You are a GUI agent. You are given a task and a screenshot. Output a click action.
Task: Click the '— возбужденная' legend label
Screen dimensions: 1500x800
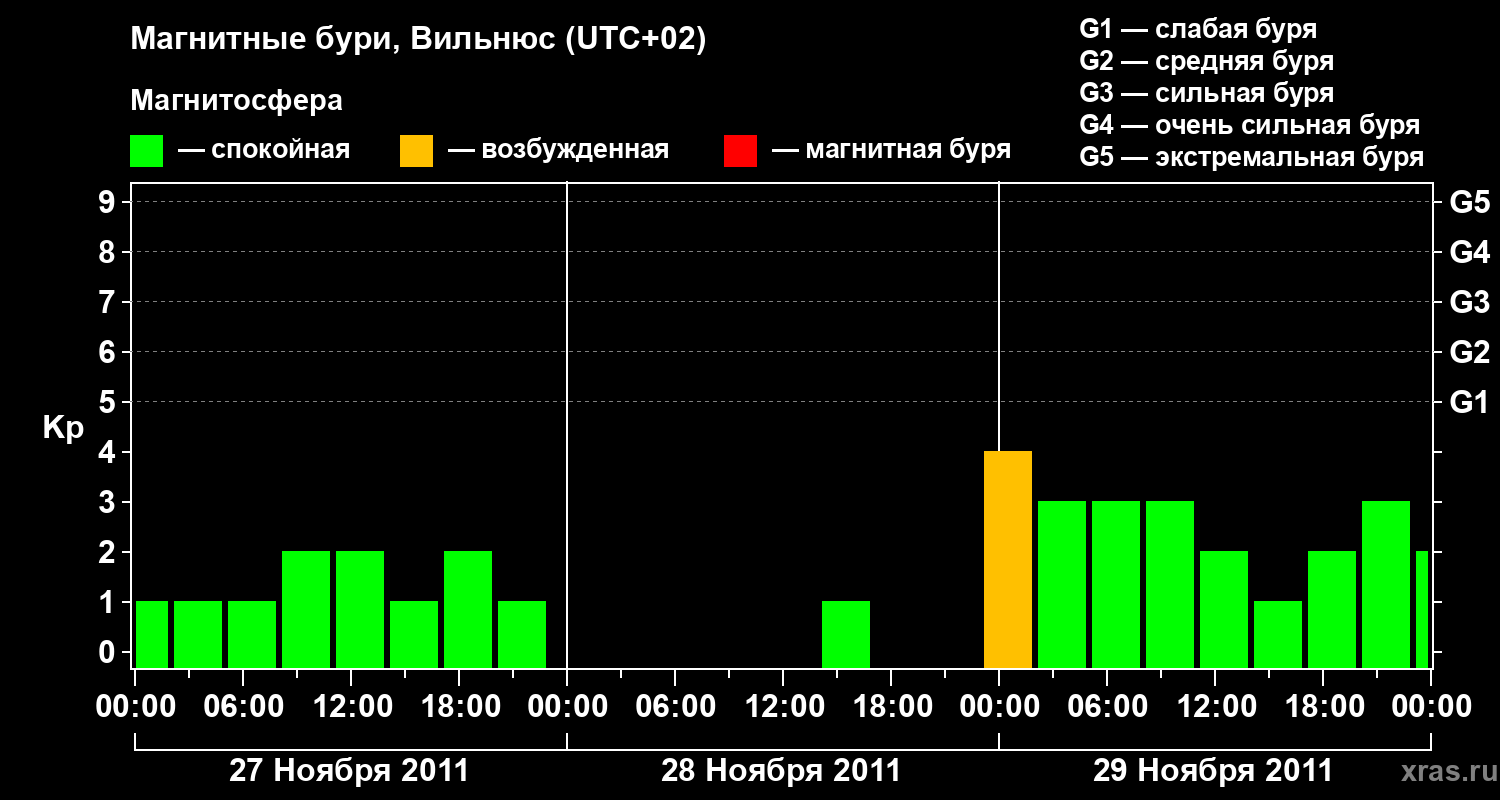[558, 150]
